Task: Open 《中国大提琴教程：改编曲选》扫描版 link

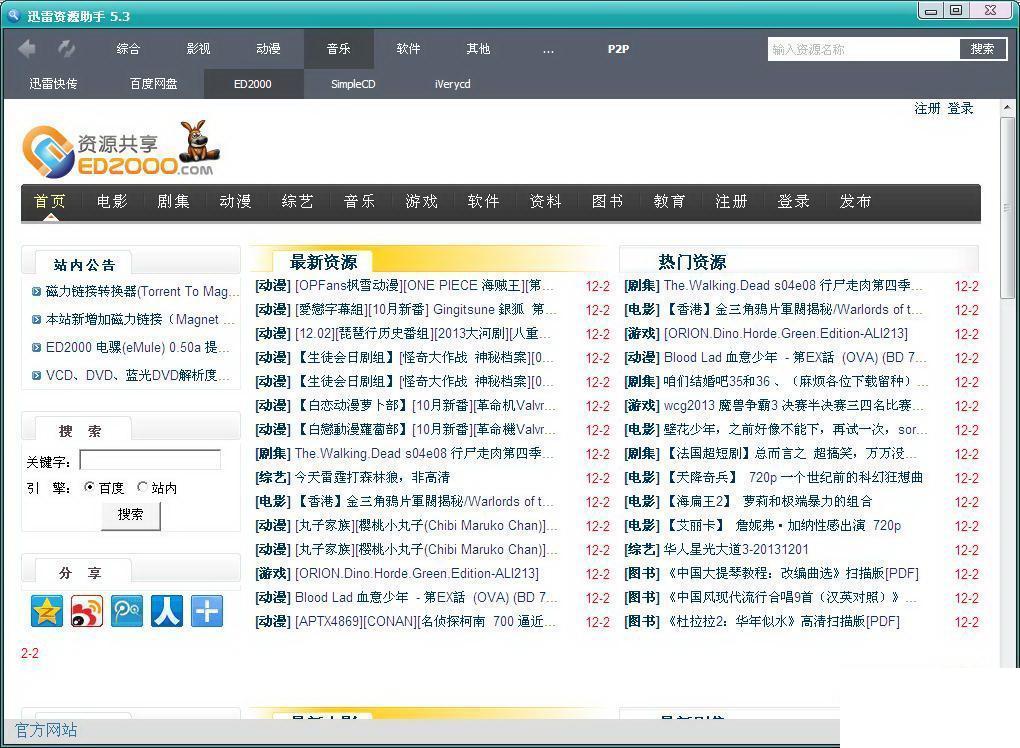Action: (x=792, y=574)
